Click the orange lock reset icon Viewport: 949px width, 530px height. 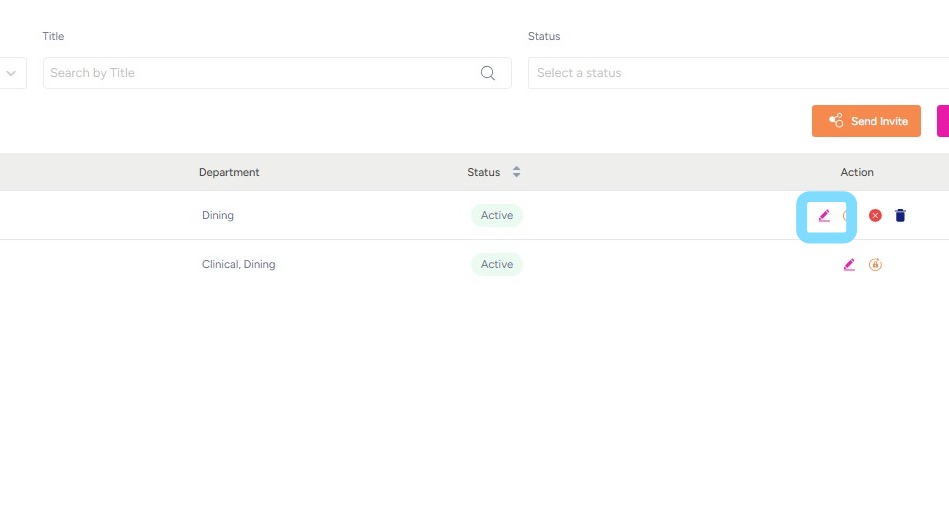pyautogui.click(x=875, y=265)
